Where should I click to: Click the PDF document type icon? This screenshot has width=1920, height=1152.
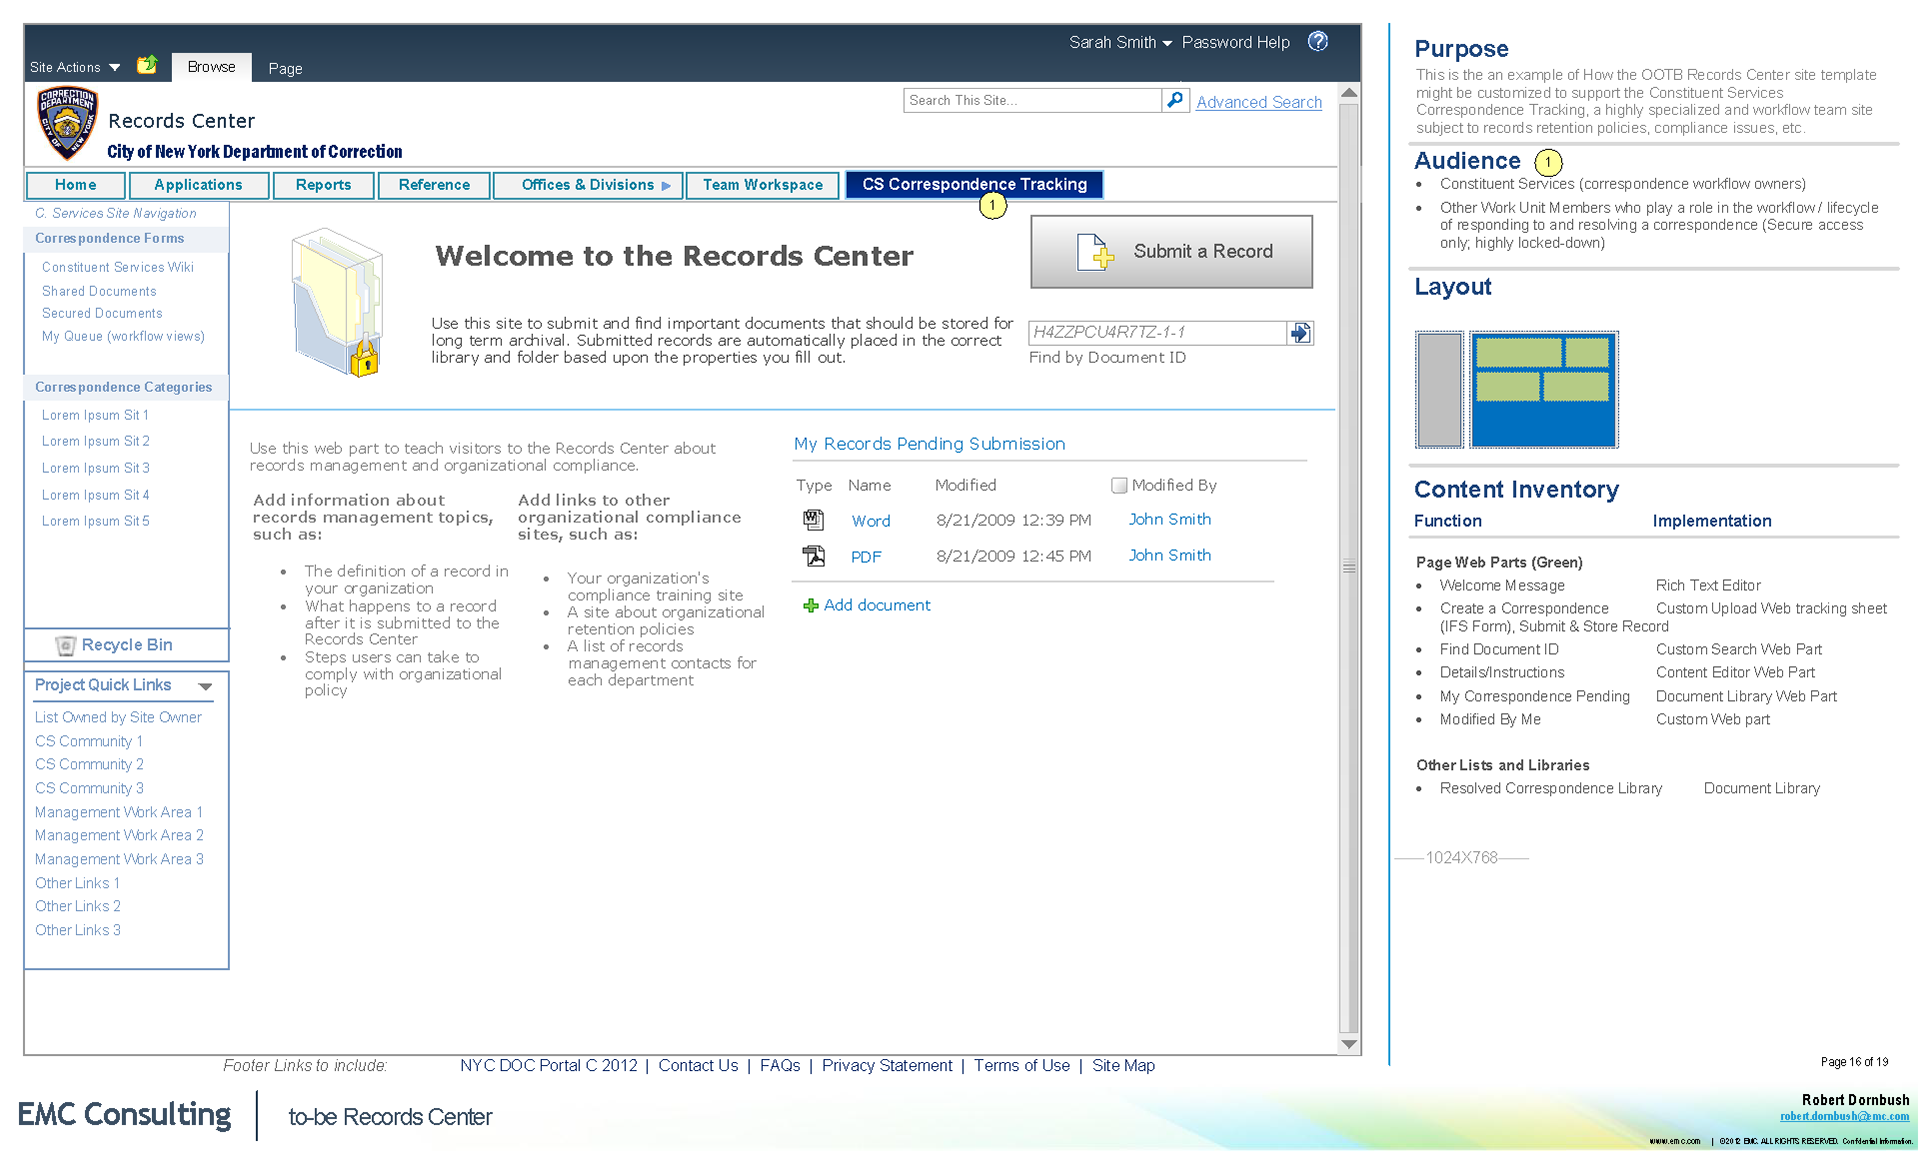(x=813, y=556)
